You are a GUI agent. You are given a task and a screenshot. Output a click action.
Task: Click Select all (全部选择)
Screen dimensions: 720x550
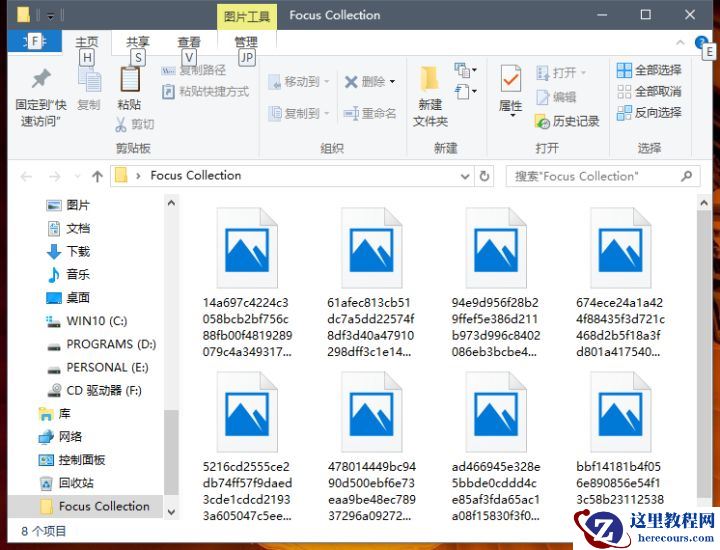649,70
